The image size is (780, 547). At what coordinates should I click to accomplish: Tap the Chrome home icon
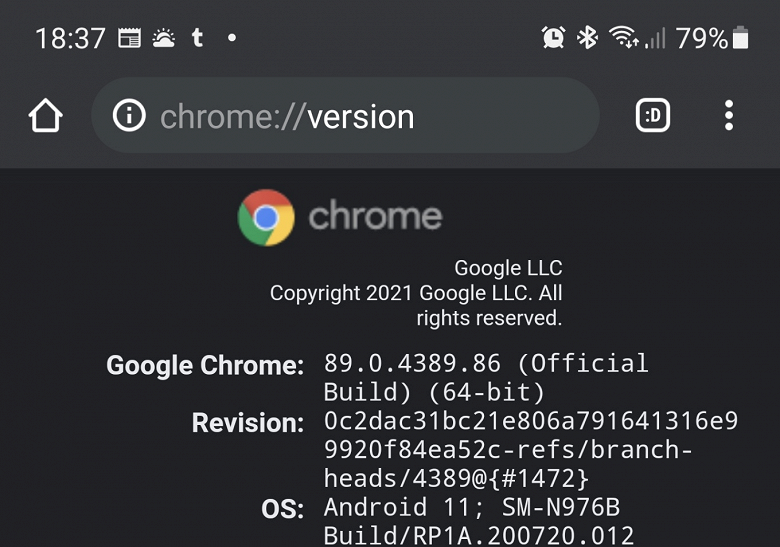tap(46, 117)
